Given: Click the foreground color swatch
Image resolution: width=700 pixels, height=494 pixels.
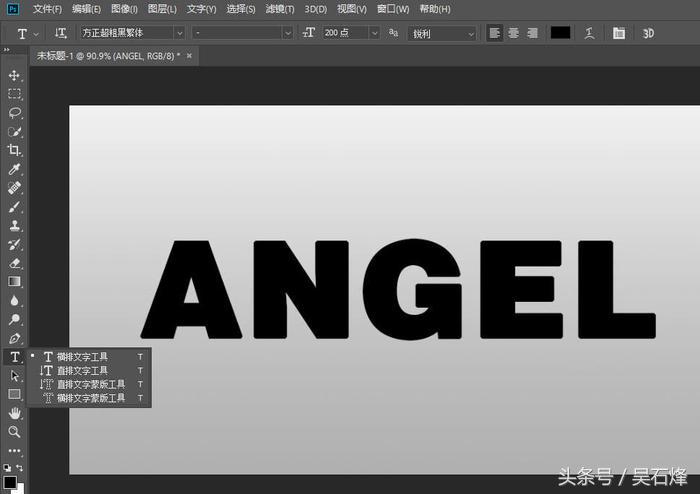Looking at the screenshot, I should [9, 482].
